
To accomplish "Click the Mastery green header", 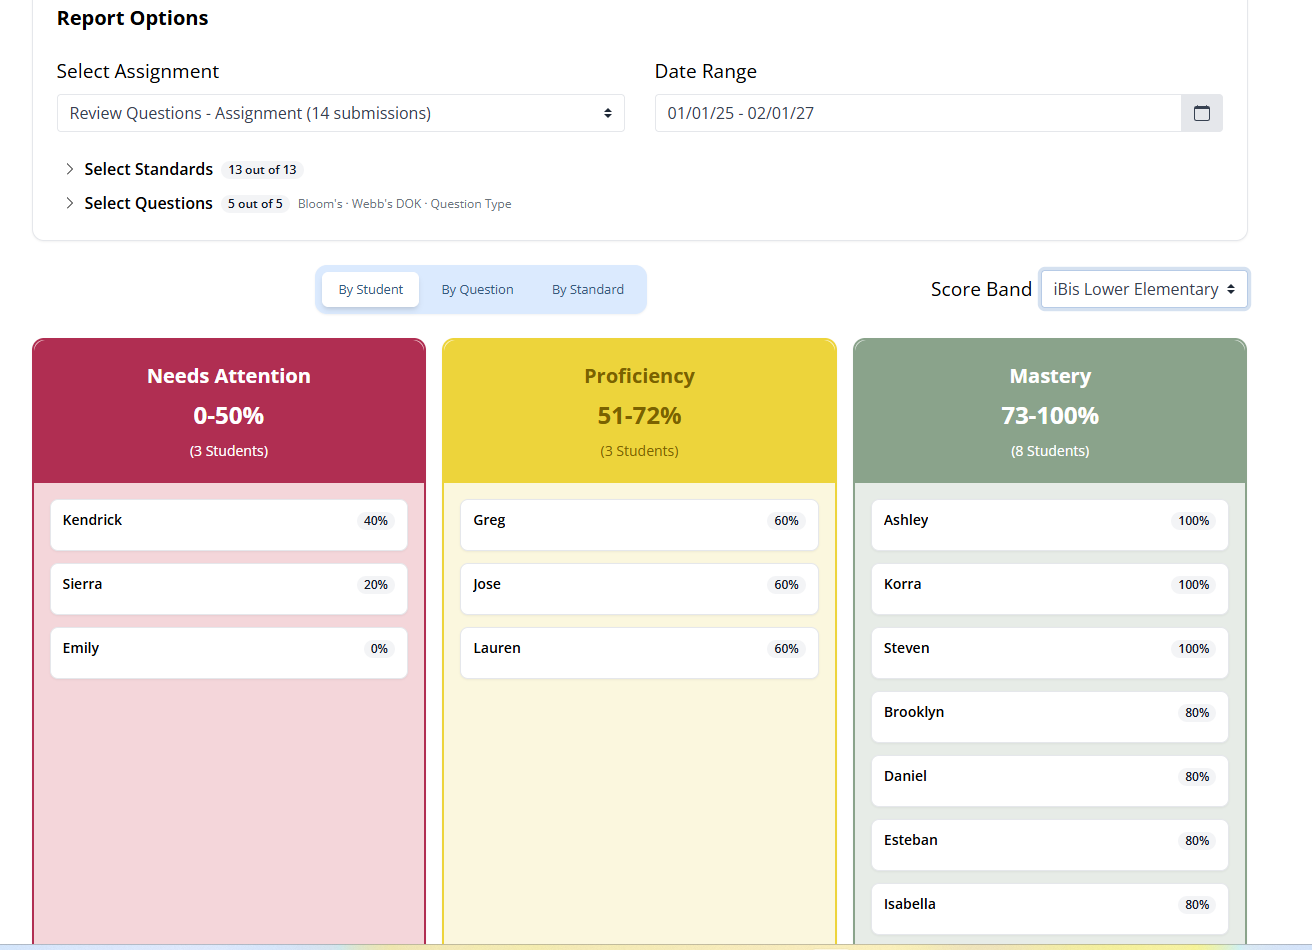I will (1050, 412).
